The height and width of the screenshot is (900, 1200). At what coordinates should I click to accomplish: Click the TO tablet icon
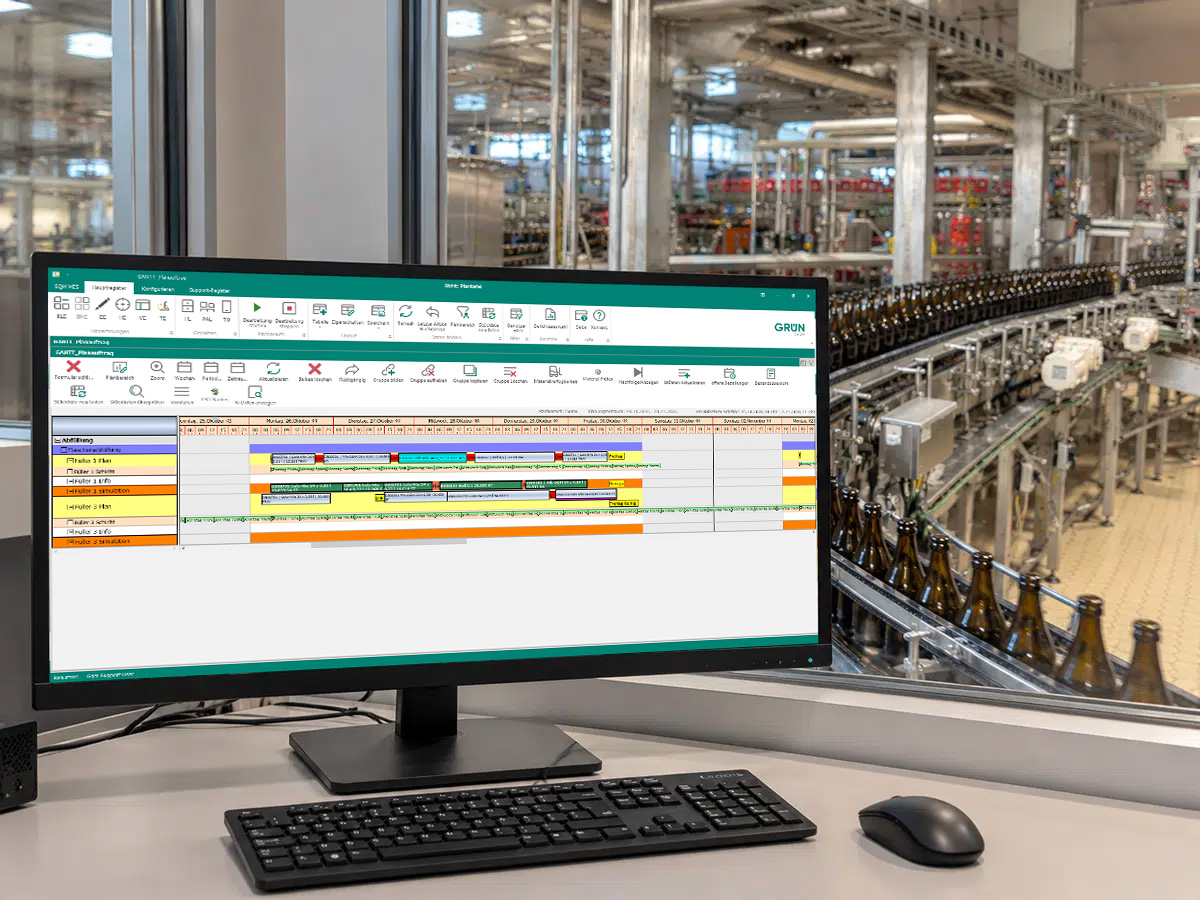click(x=227, y=306)
